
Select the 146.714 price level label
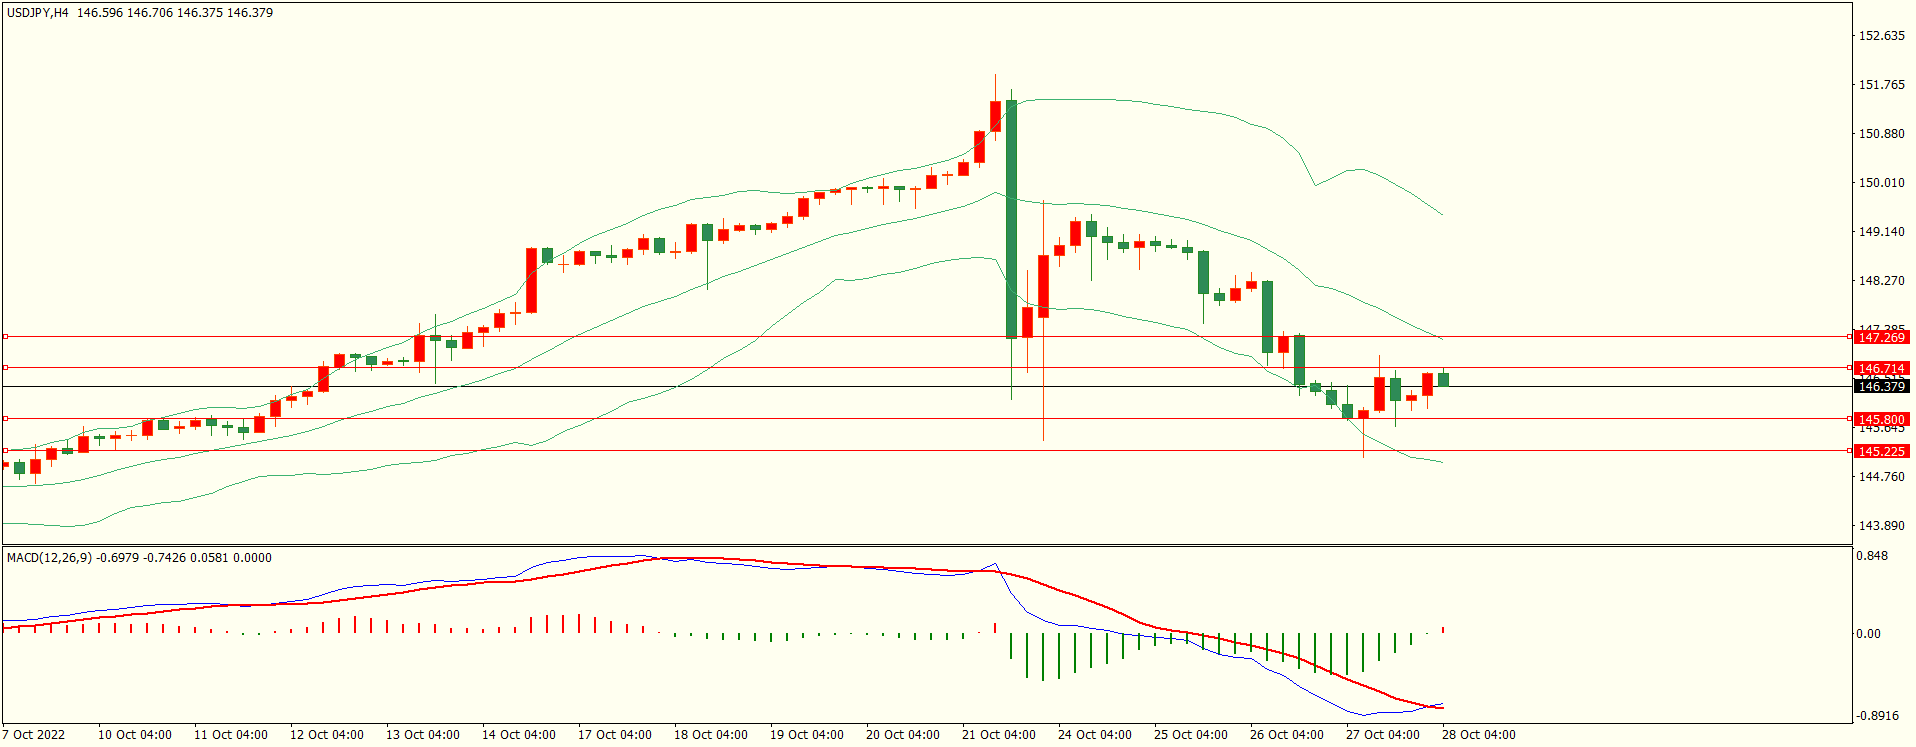click(1880, 369)
